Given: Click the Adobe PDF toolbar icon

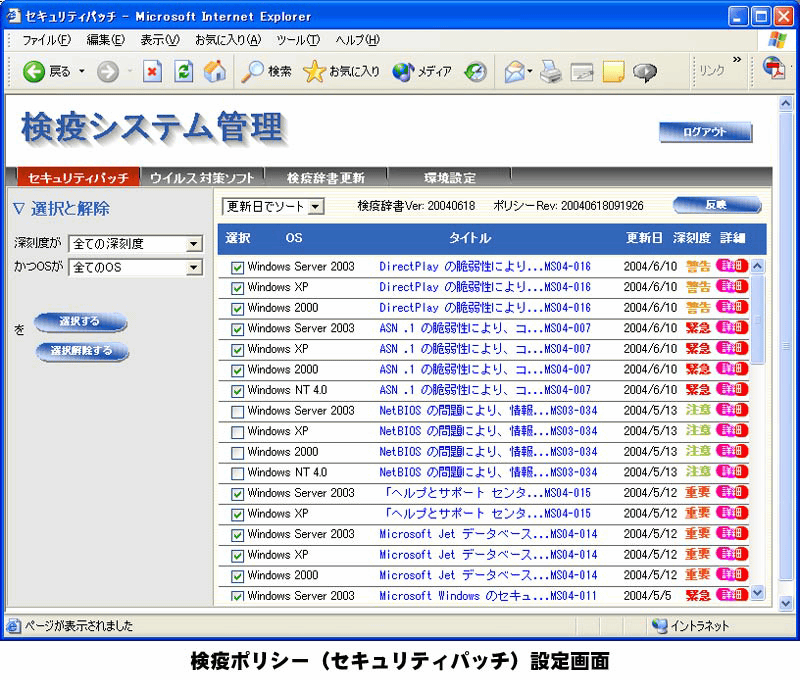Looking at the screenshot, I should click(774, 67).
